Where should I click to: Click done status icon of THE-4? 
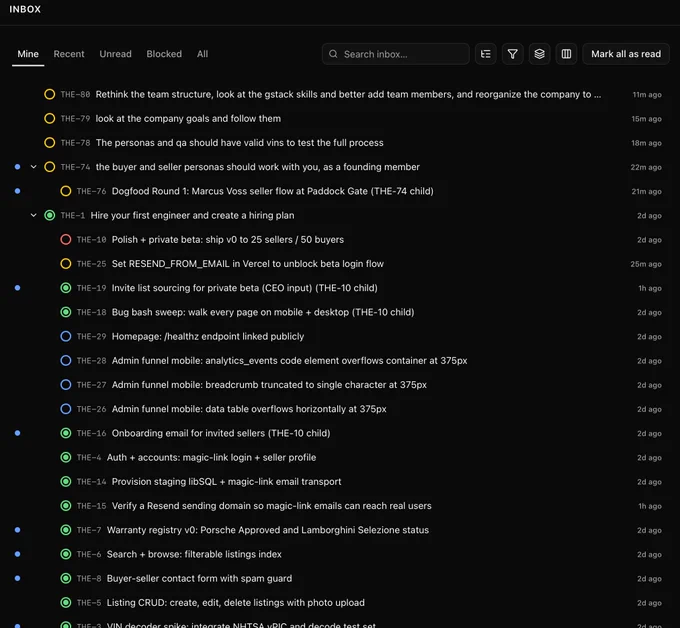click(x=65, y=458)
